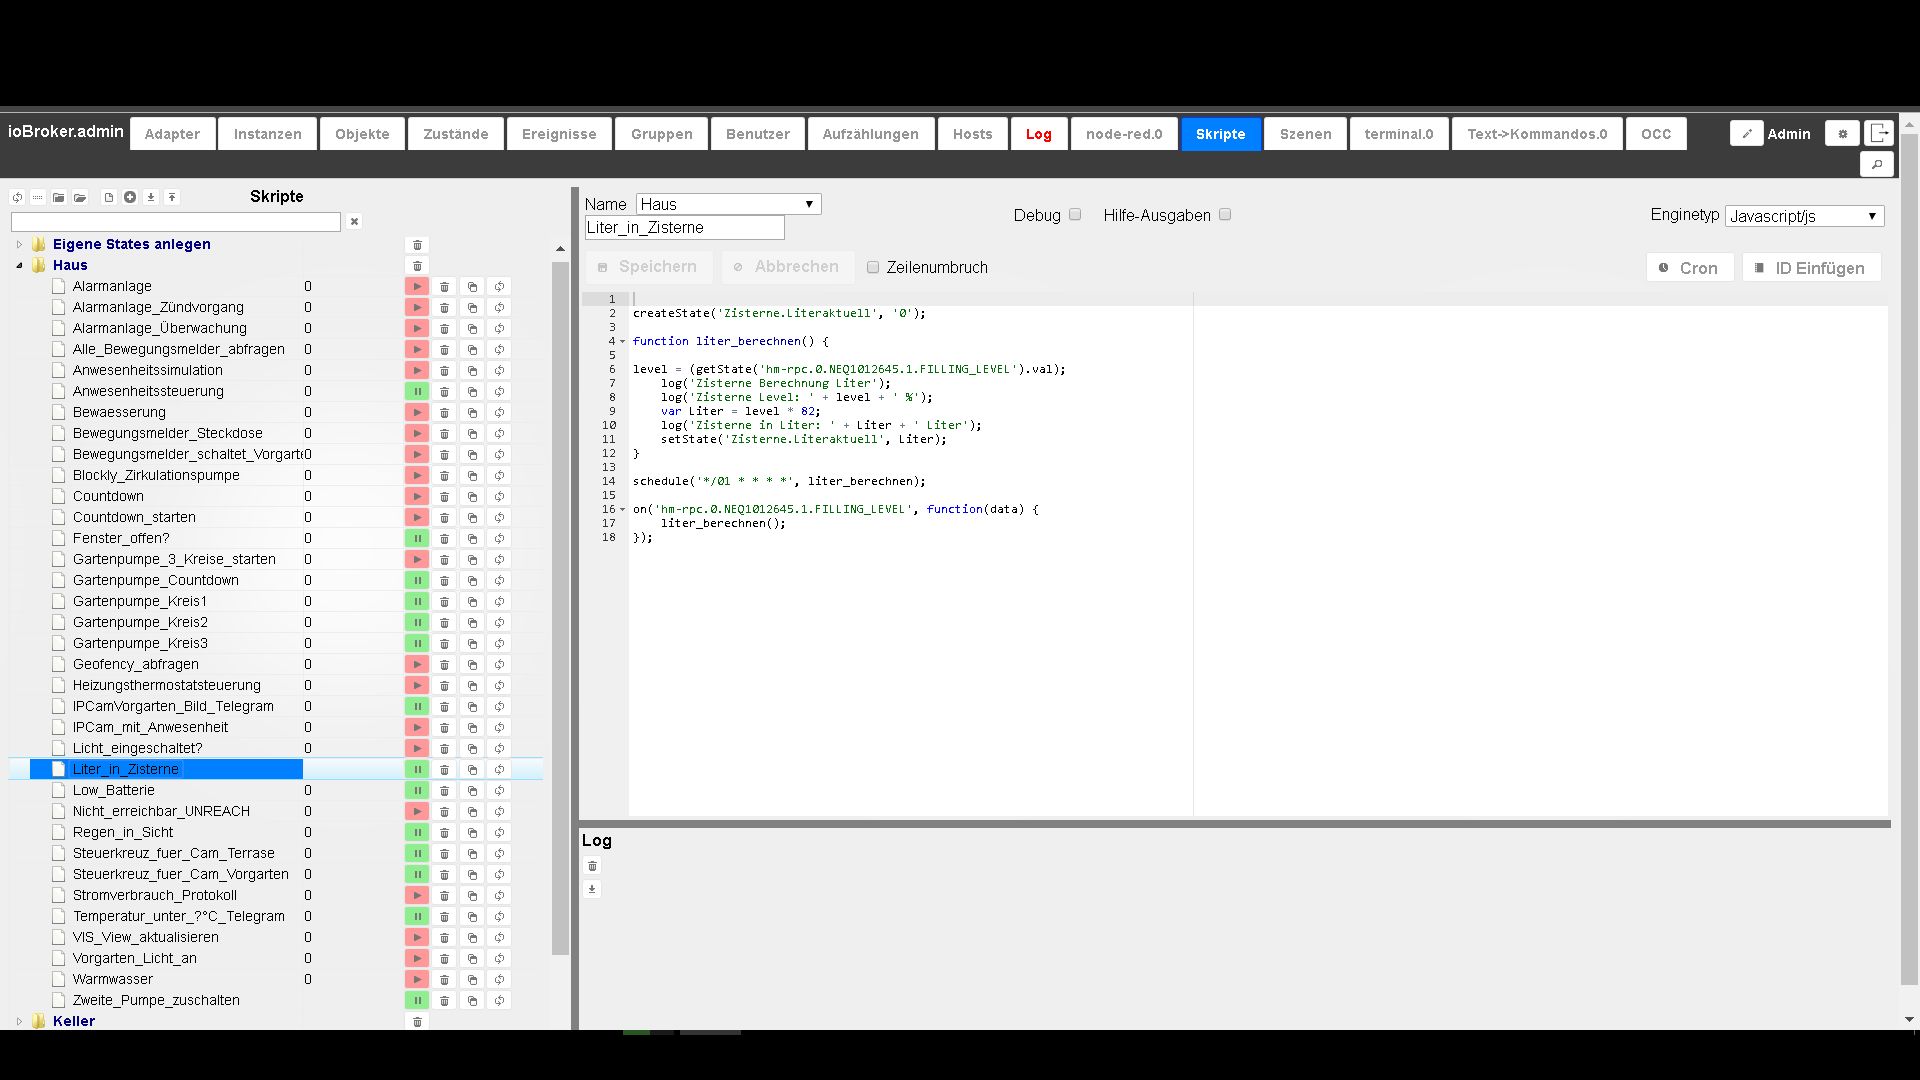Click the refresh script list icon
Viewport: 1920px width, 1080px height.
[x=17, y=197]
